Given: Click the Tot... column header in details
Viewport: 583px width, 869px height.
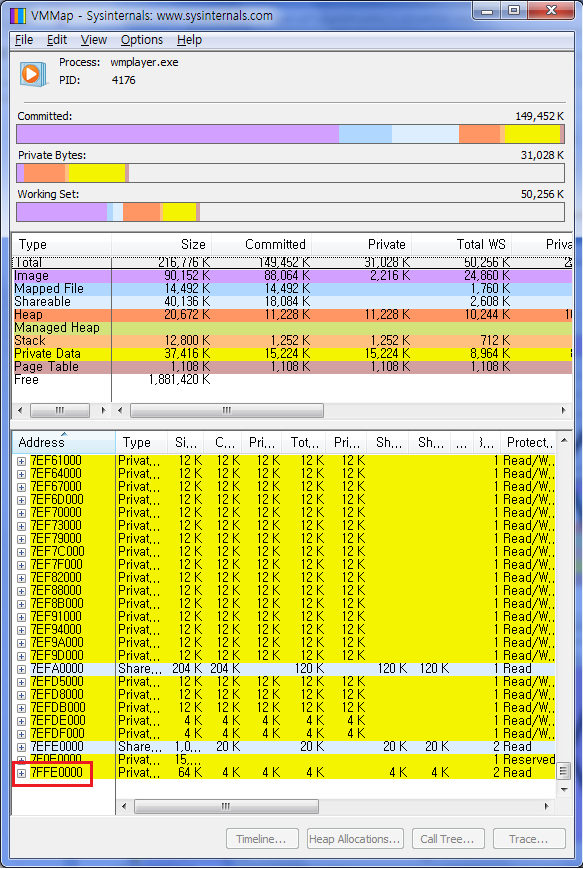Looking at the screenshot, I should tap(304, 442).
